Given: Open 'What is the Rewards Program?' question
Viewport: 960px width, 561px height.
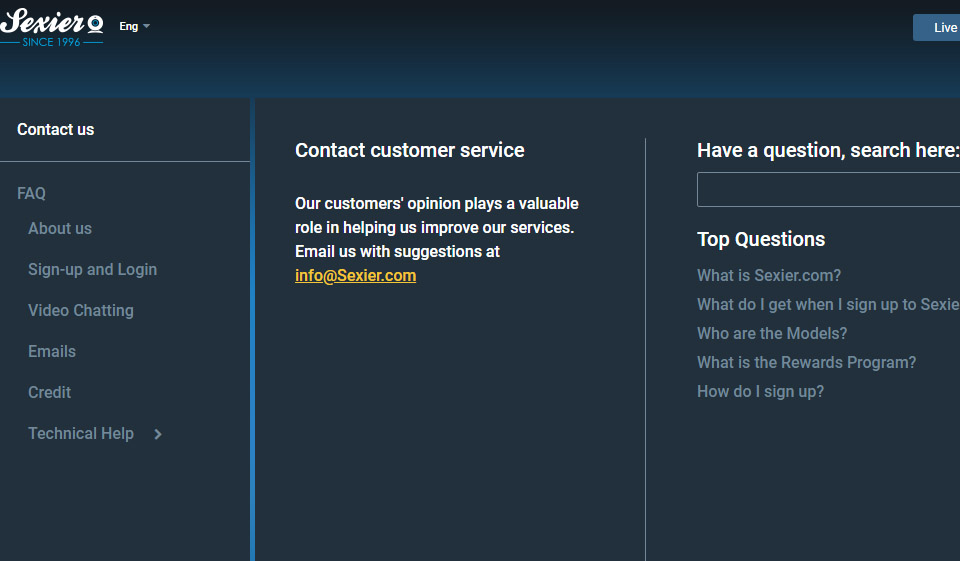Looking at the screenshot, I should coord(806,362).
